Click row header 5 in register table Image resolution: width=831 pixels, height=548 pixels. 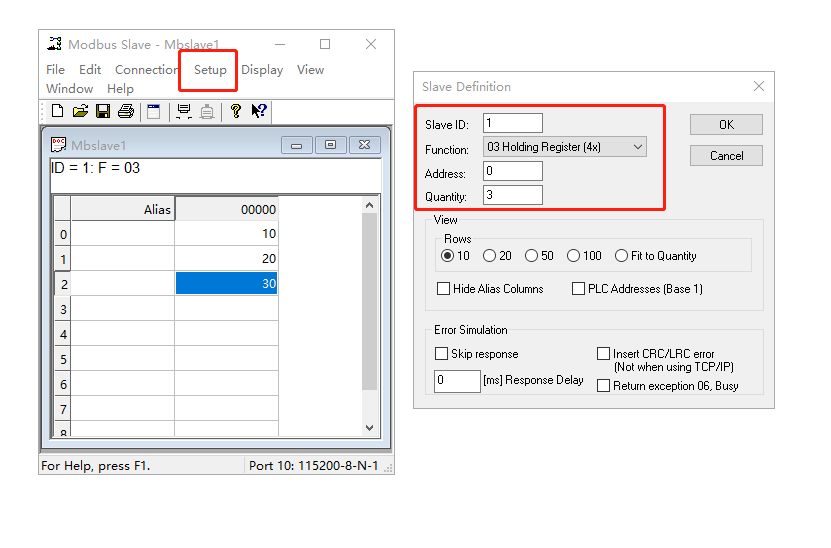coord(63,359)
